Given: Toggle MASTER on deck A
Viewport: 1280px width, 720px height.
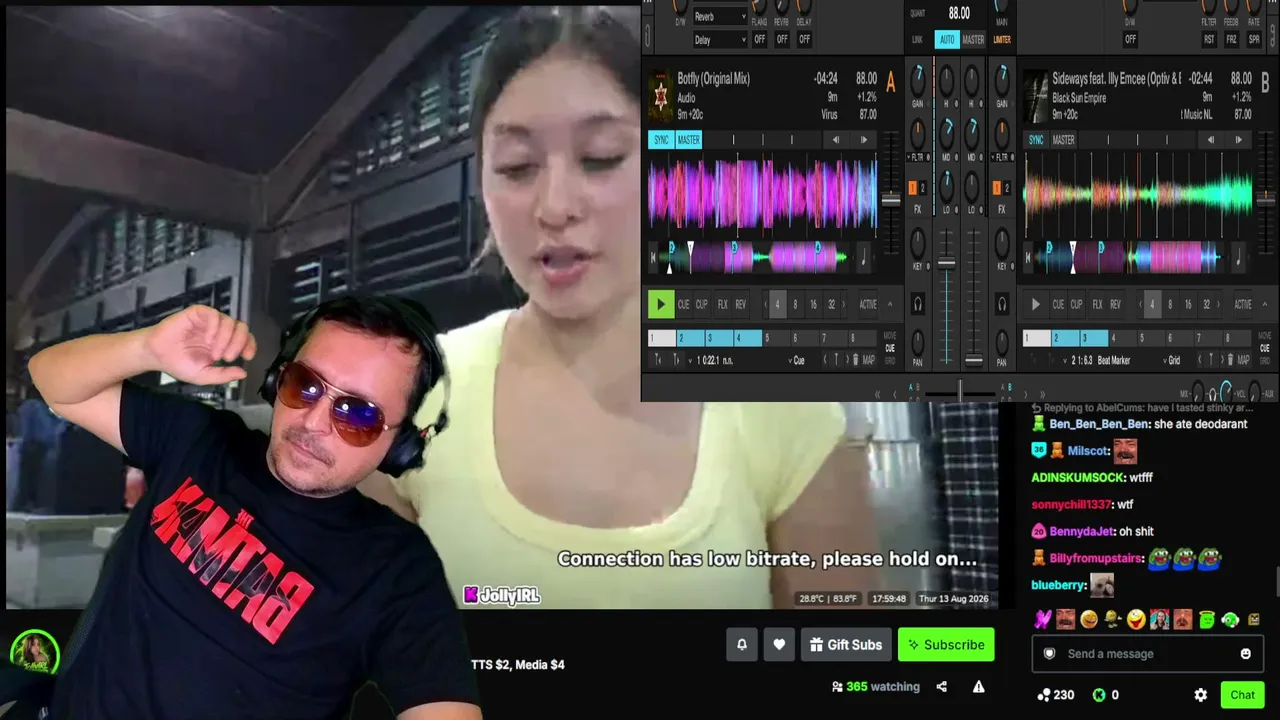Looking at the screenshot, I should 689,140.
